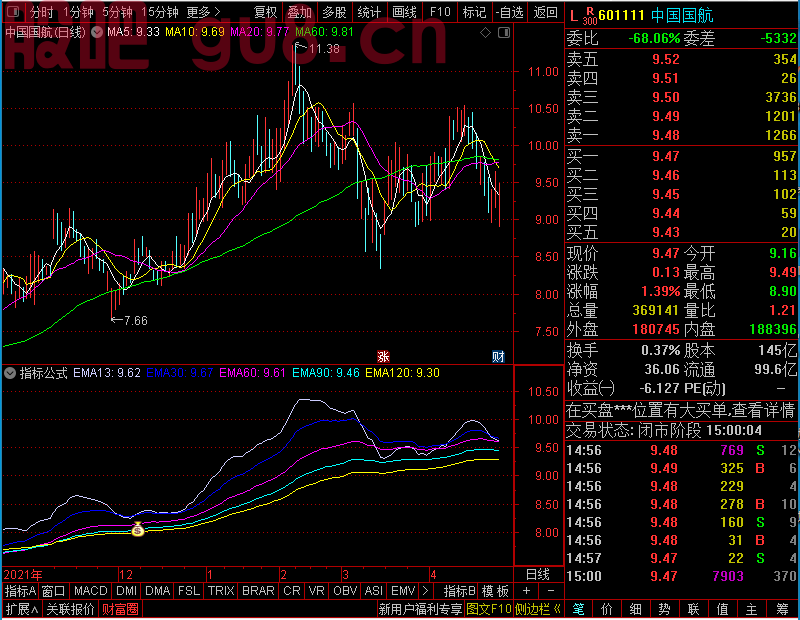Expand the 扩展 panel
This screenshot has height=620, width=800.
[22, 609]
